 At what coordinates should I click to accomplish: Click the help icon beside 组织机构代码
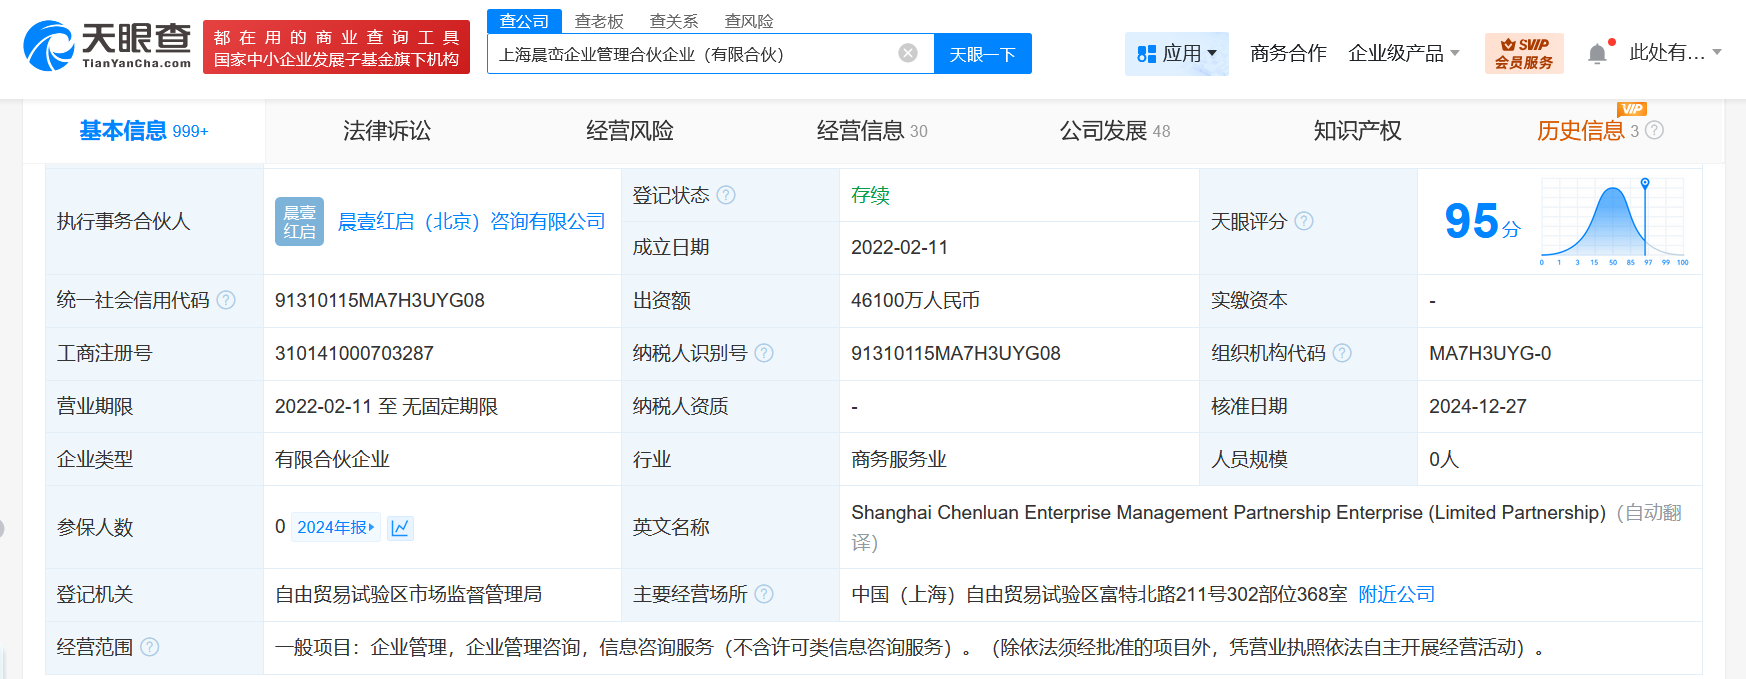[x=1342, y=353]
